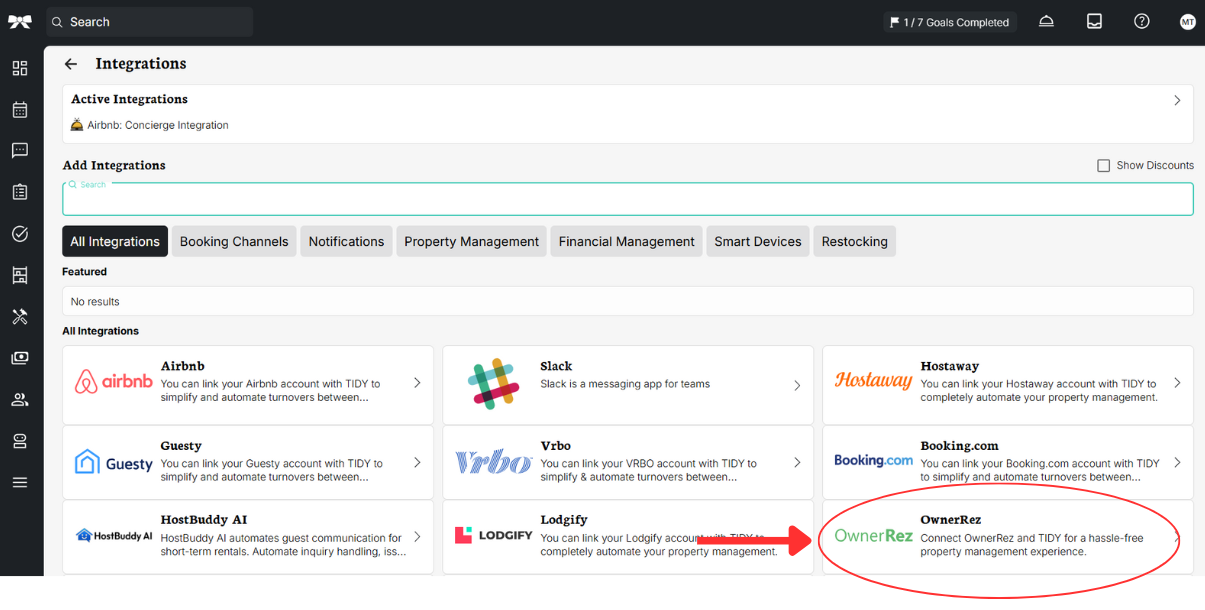Click the OwnerRez logo

click(873, 535)
